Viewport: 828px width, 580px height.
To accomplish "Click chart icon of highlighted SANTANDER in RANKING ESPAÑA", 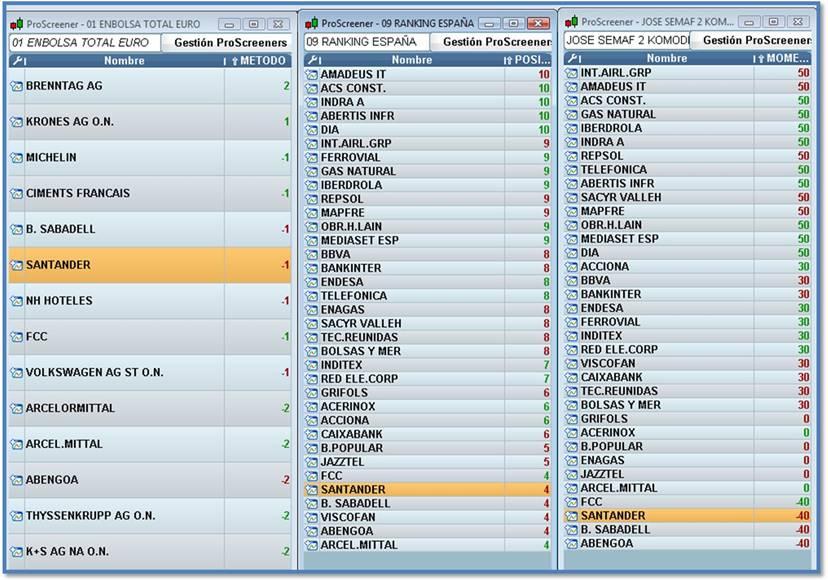I will tap(312, 490).
